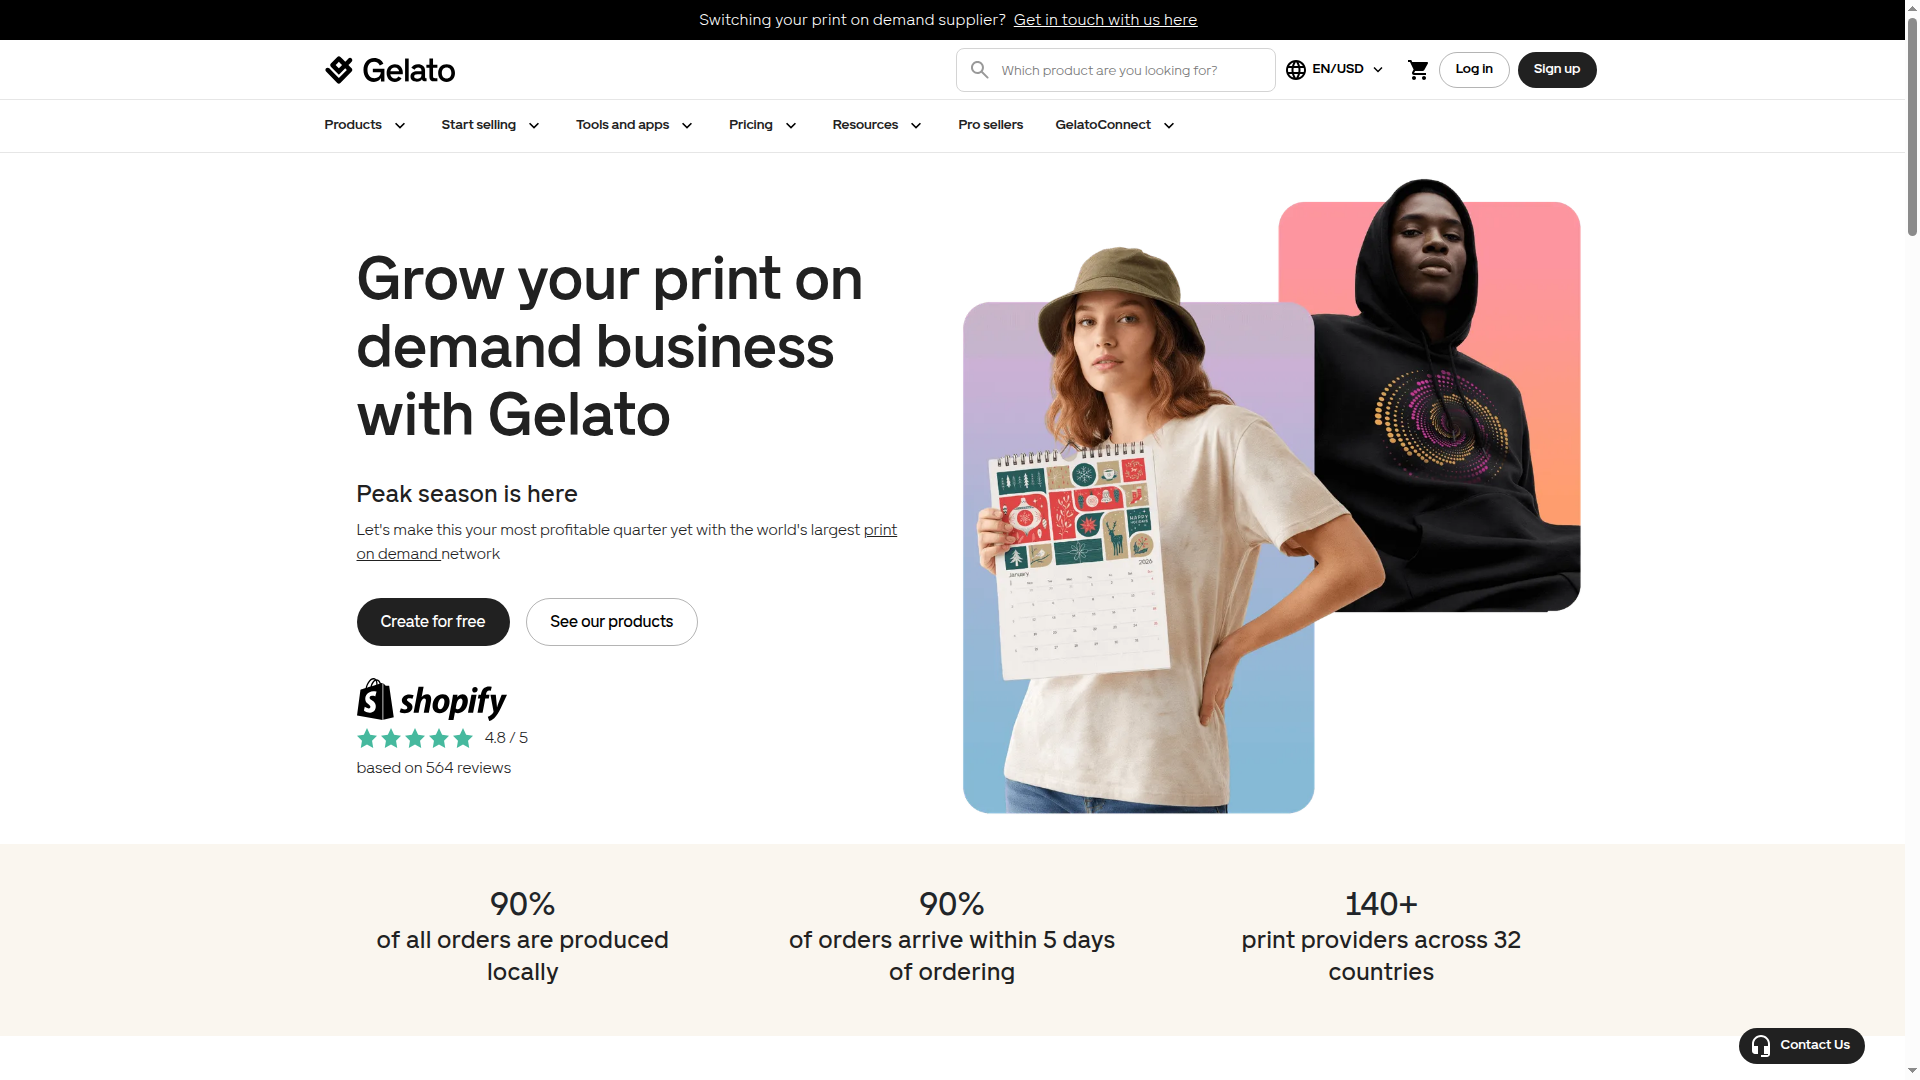This screenshot has width=1920, height=1080.
Task: Open the EN/USD currency selector
Action: click(1348, 69)
